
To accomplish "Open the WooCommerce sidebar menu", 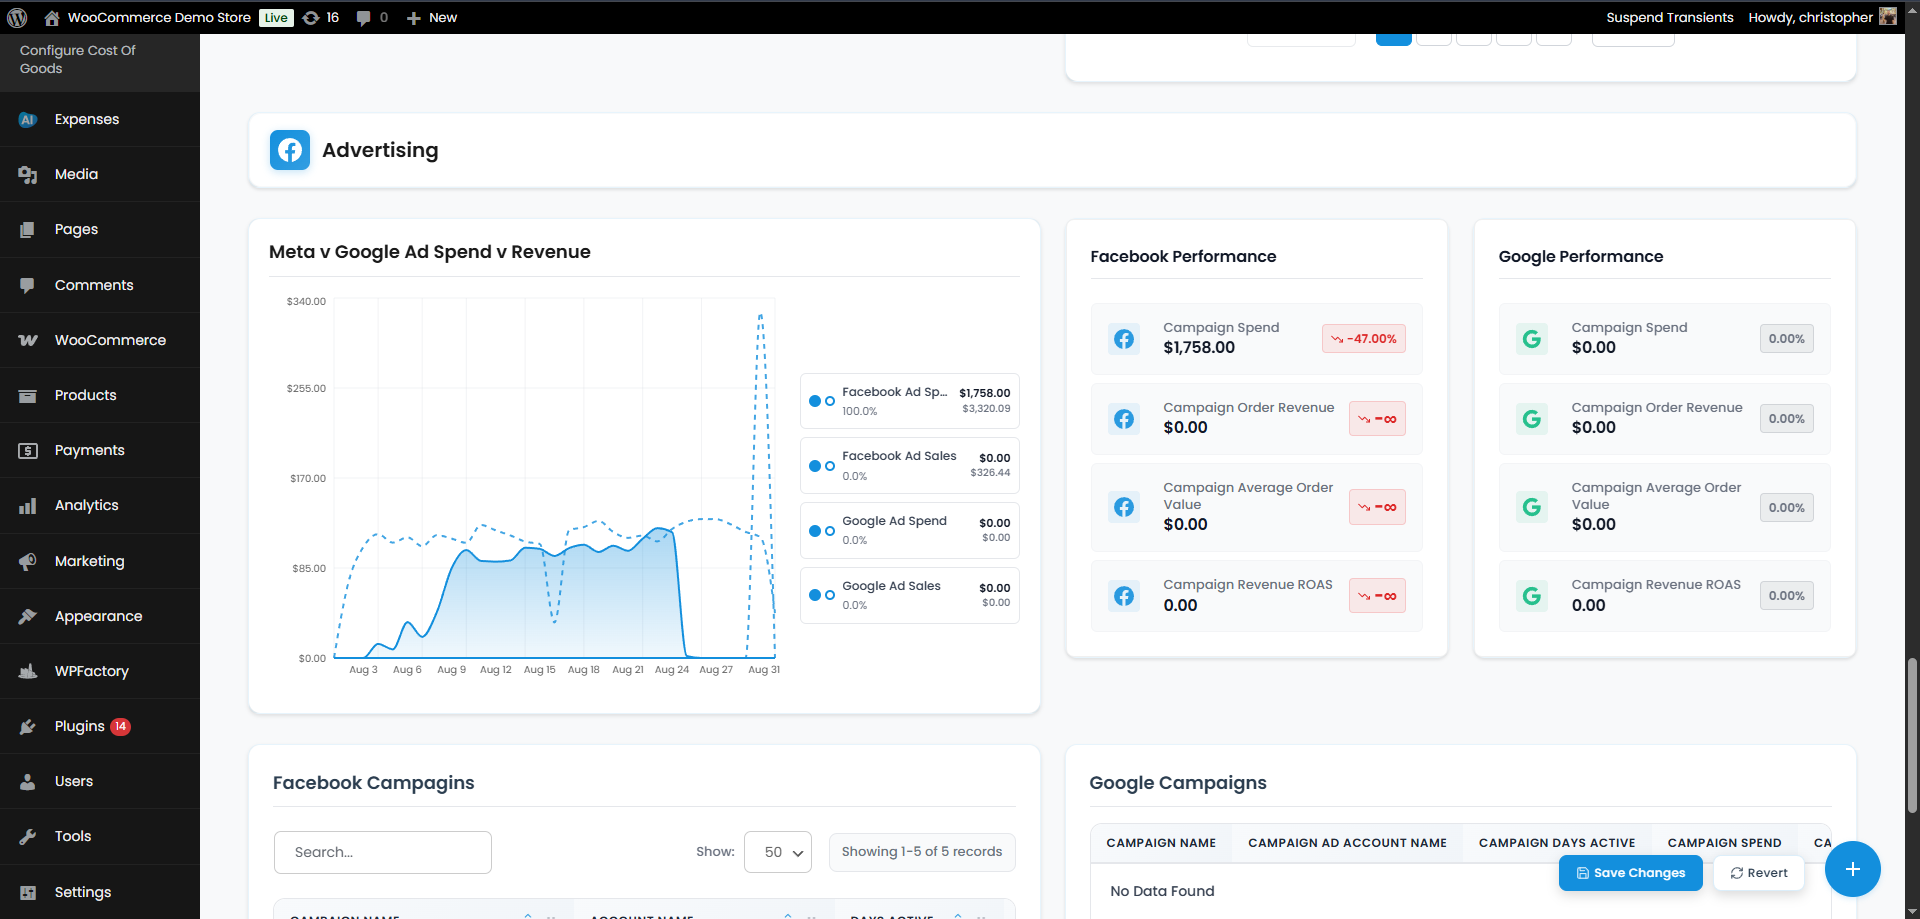I will coord(110,340).
